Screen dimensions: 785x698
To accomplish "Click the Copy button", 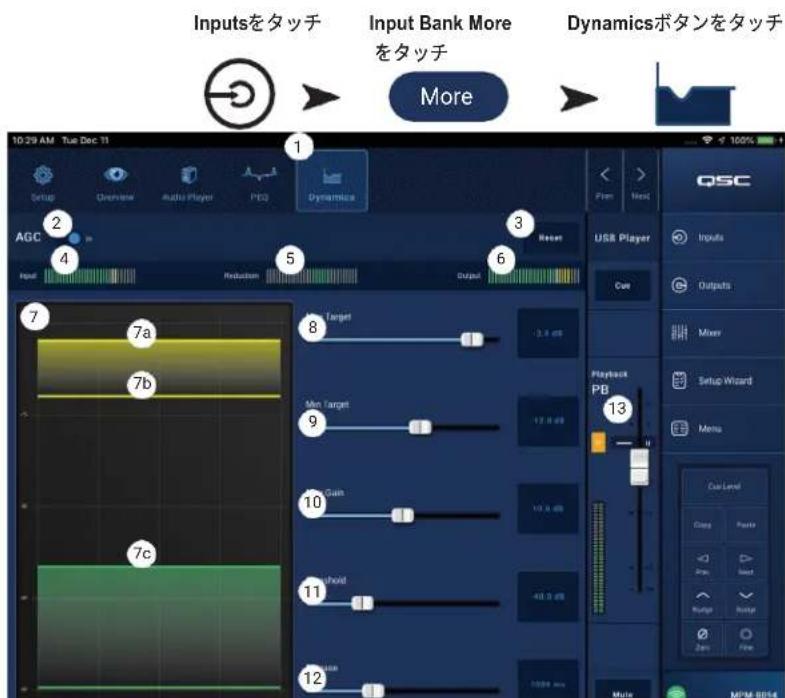I will [702, 525].
